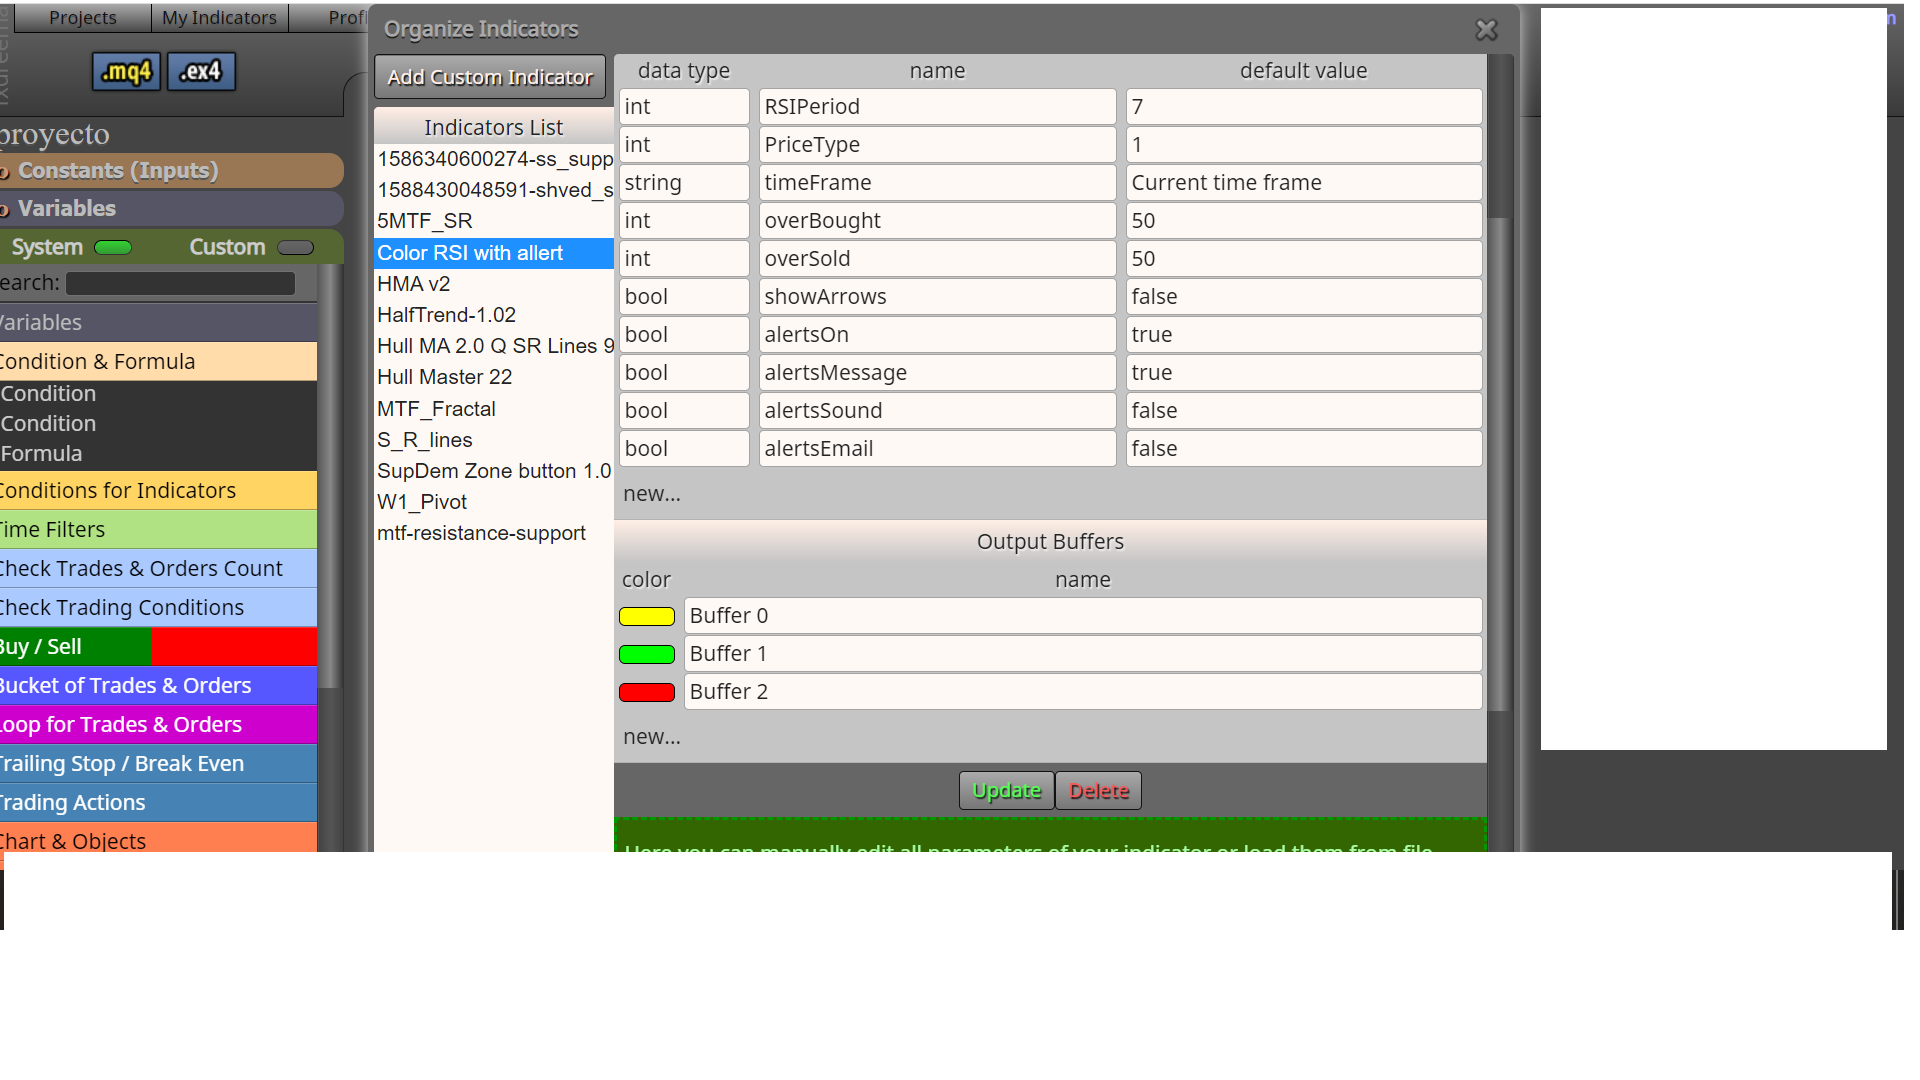1920x1080 pixels.
Task: Toggle the Custom switch
Action: (295, 248)
